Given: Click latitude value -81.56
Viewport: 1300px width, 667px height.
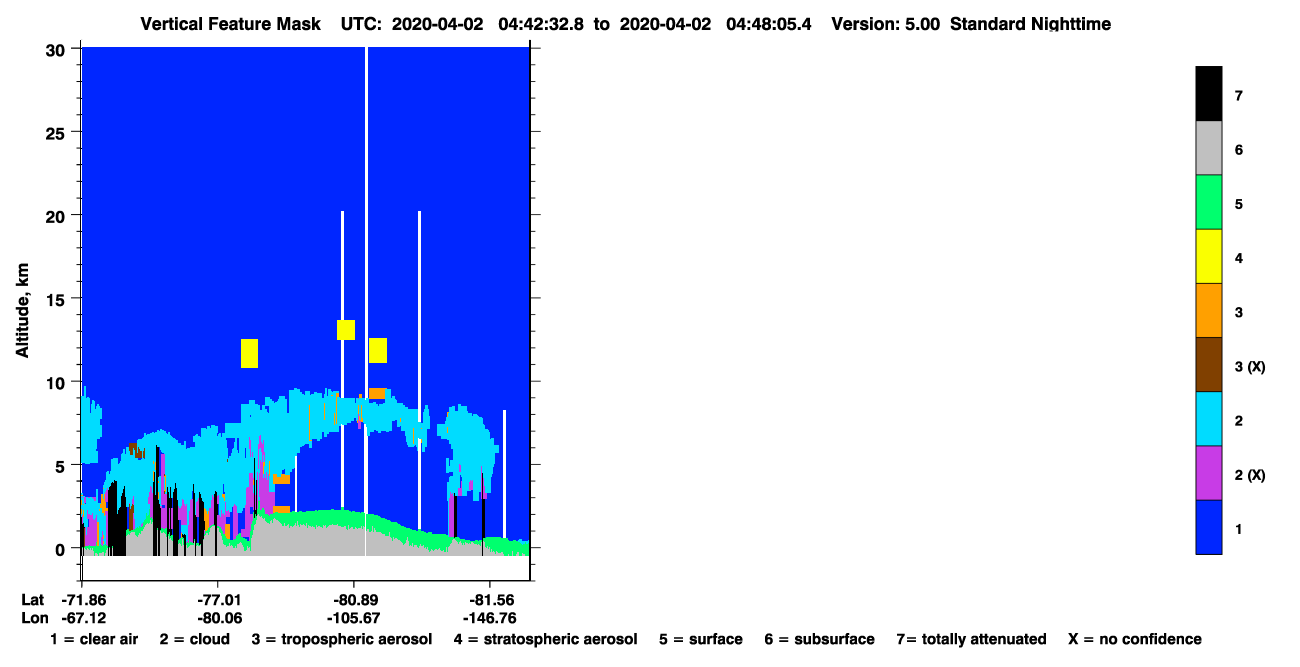Looking at the screenshot, I should 489,599.
